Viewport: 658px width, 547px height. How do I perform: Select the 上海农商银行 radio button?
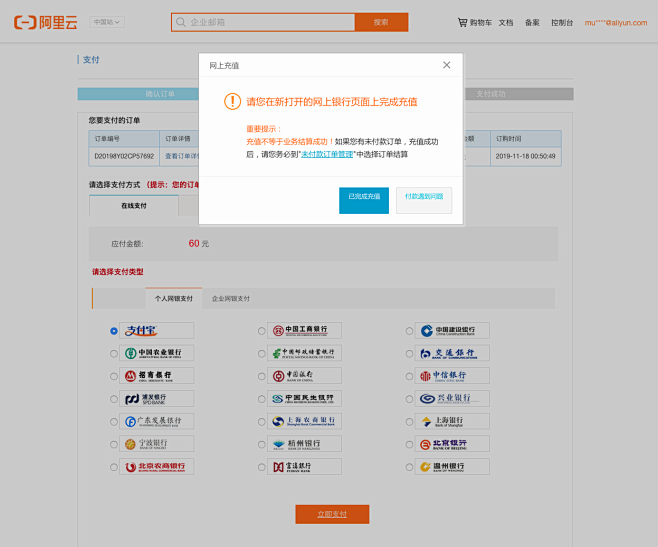coord(262,422)
